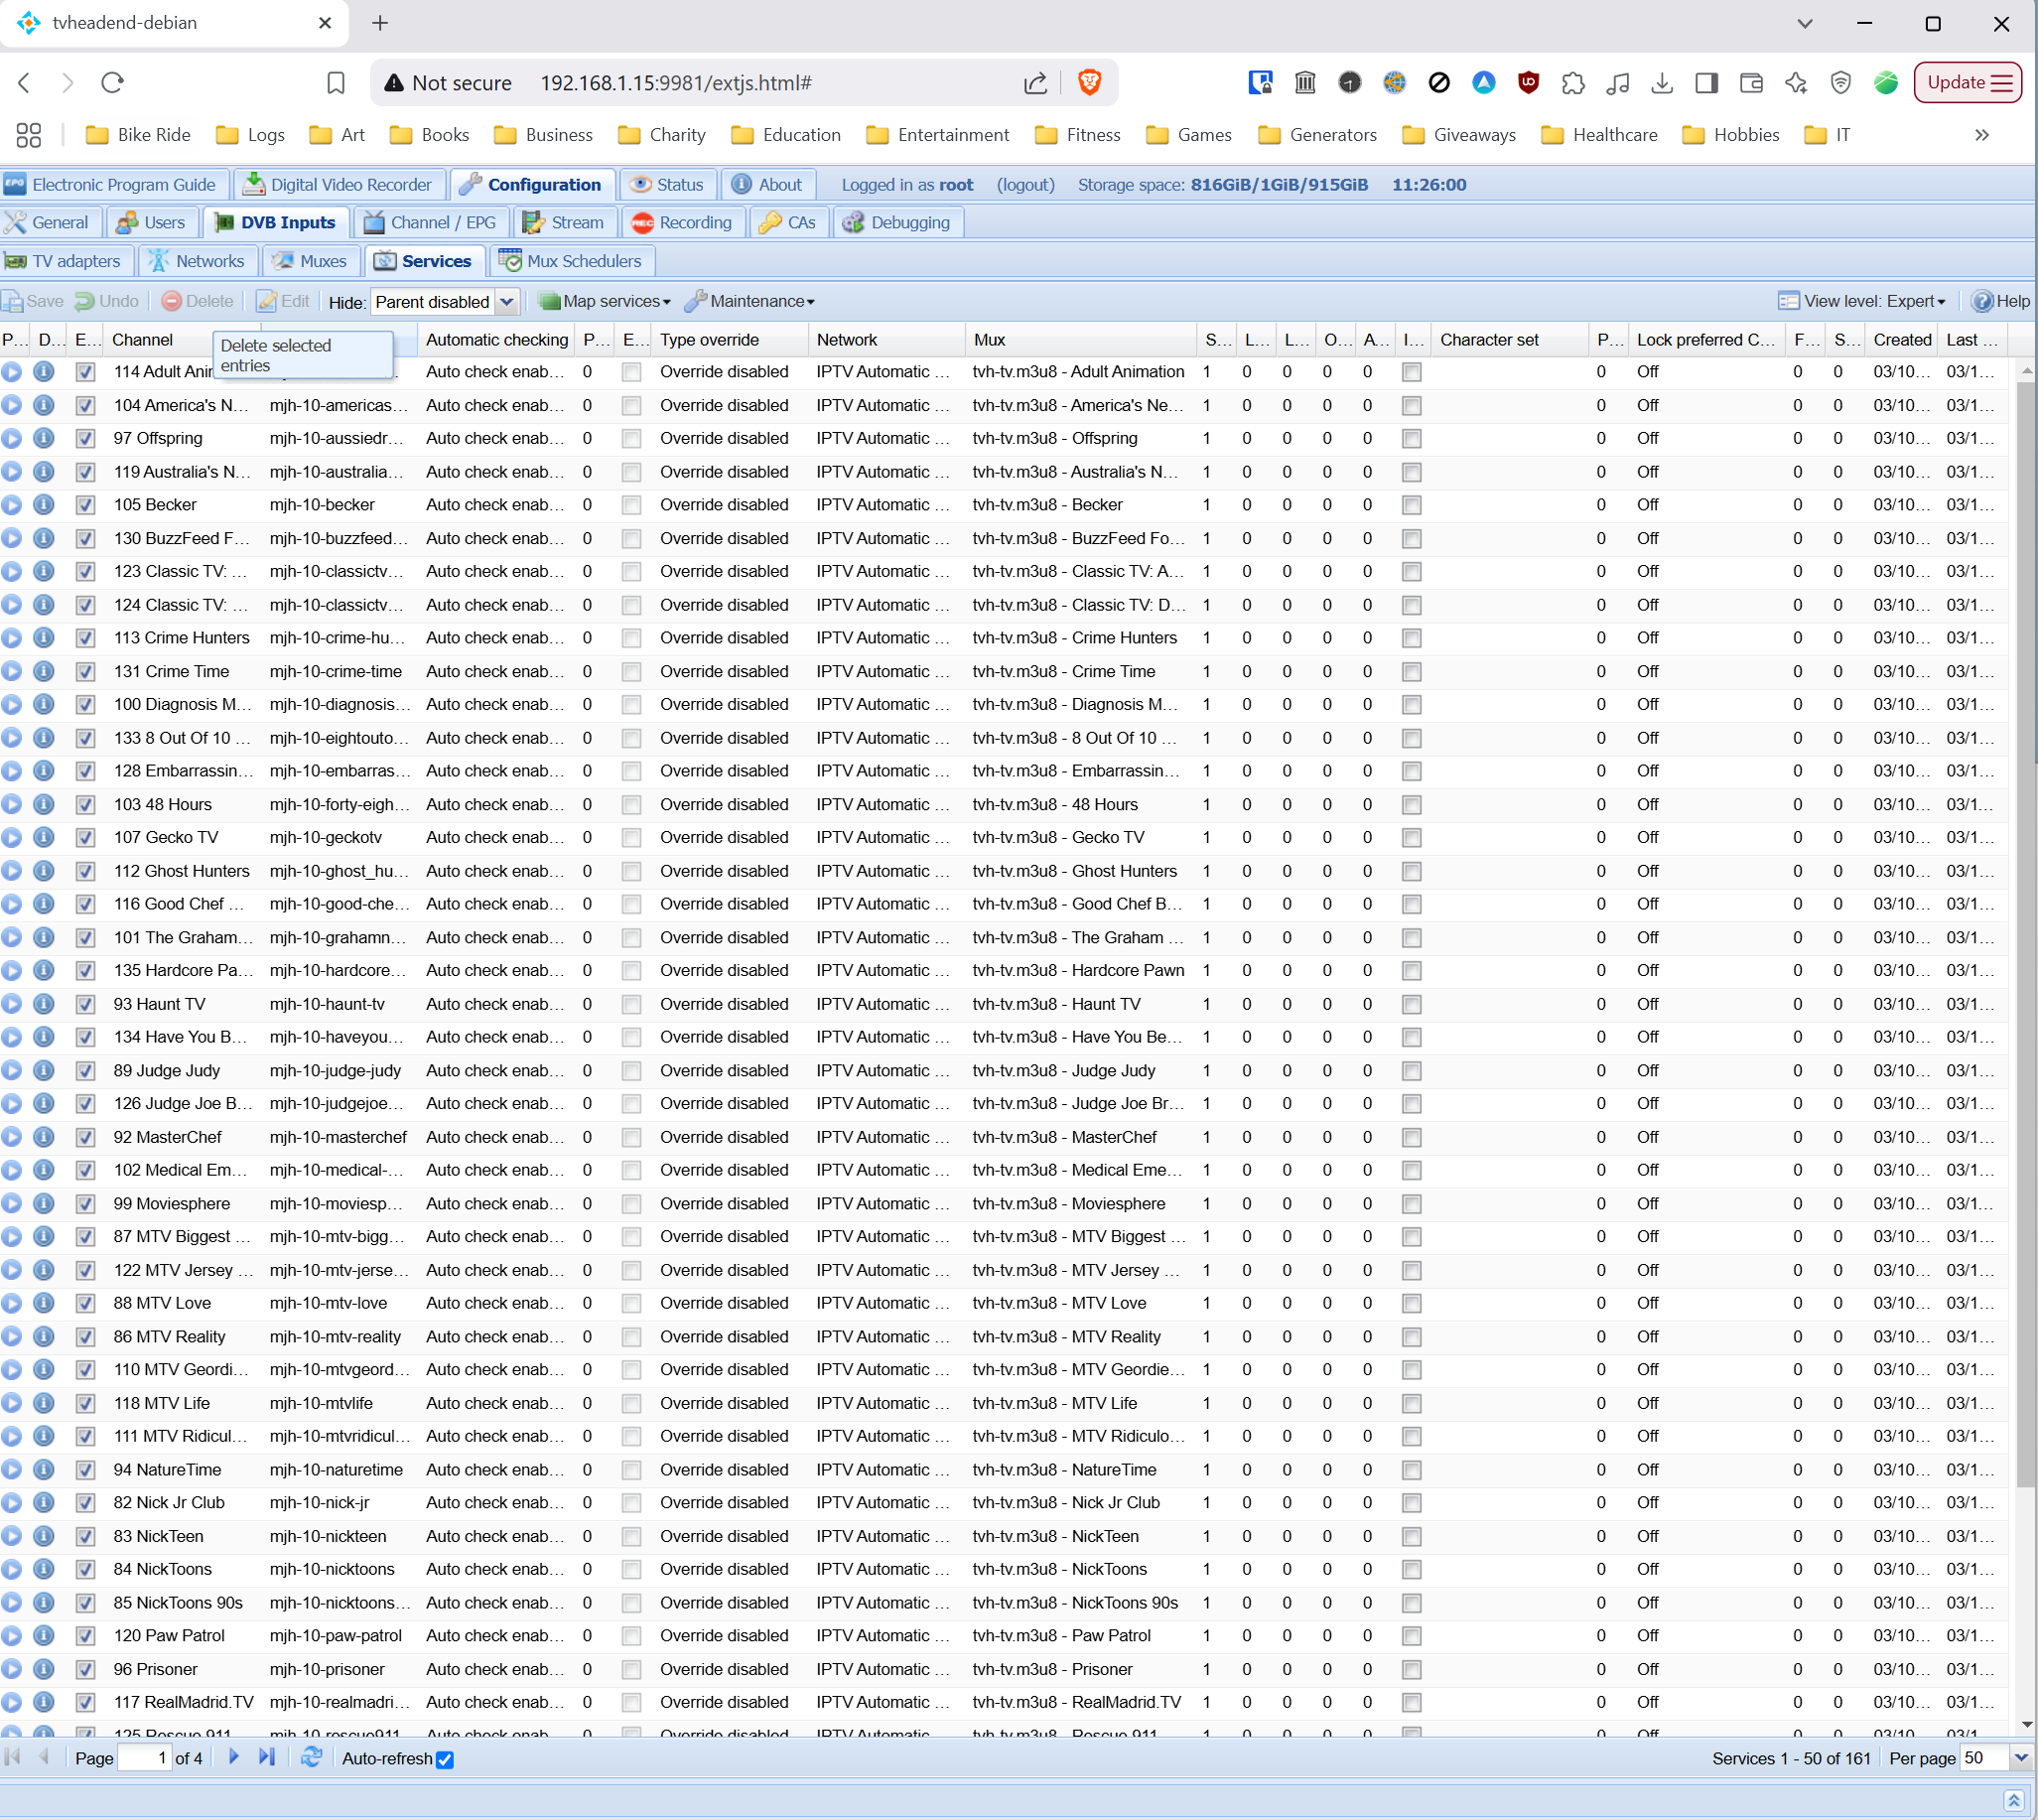Open Brave wallet icon
This screenshot has width=2038, height=1820.
1751,82
